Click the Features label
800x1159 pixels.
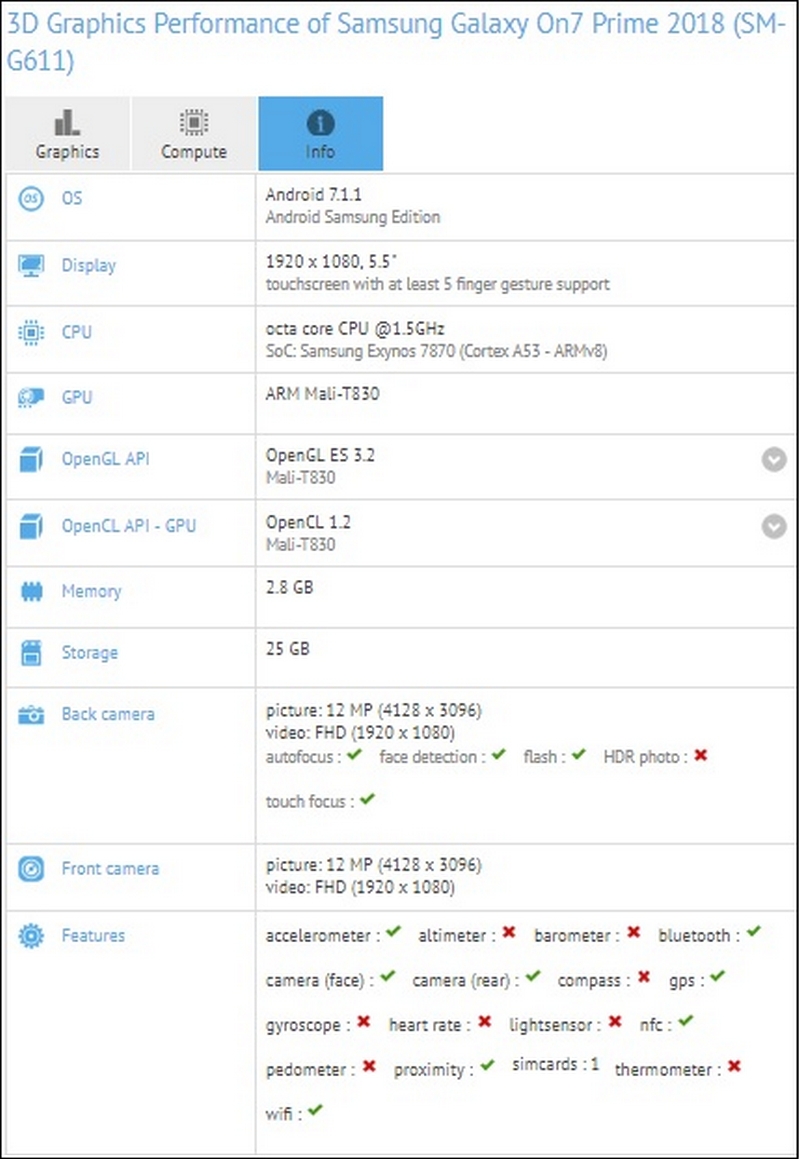tap(93, 935)
